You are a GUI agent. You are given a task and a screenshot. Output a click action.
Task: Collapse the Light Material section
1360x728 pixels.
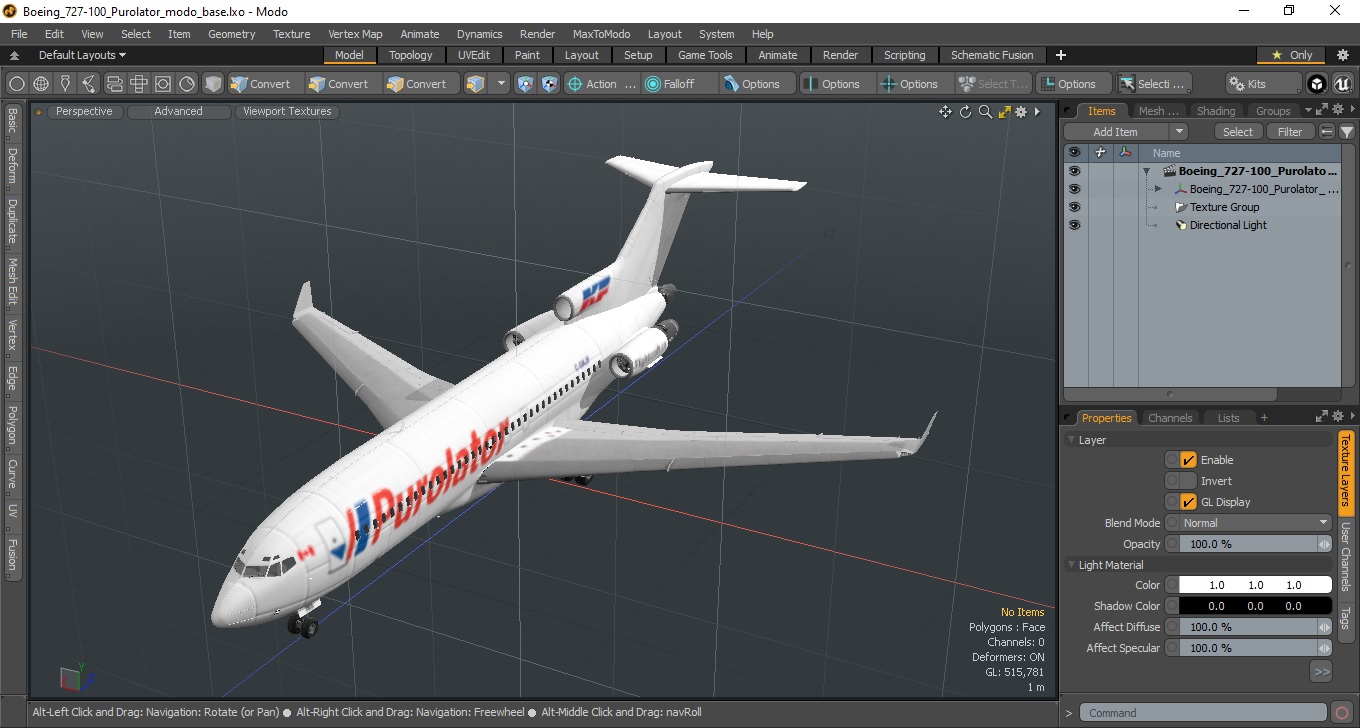tap(1072, 565)
